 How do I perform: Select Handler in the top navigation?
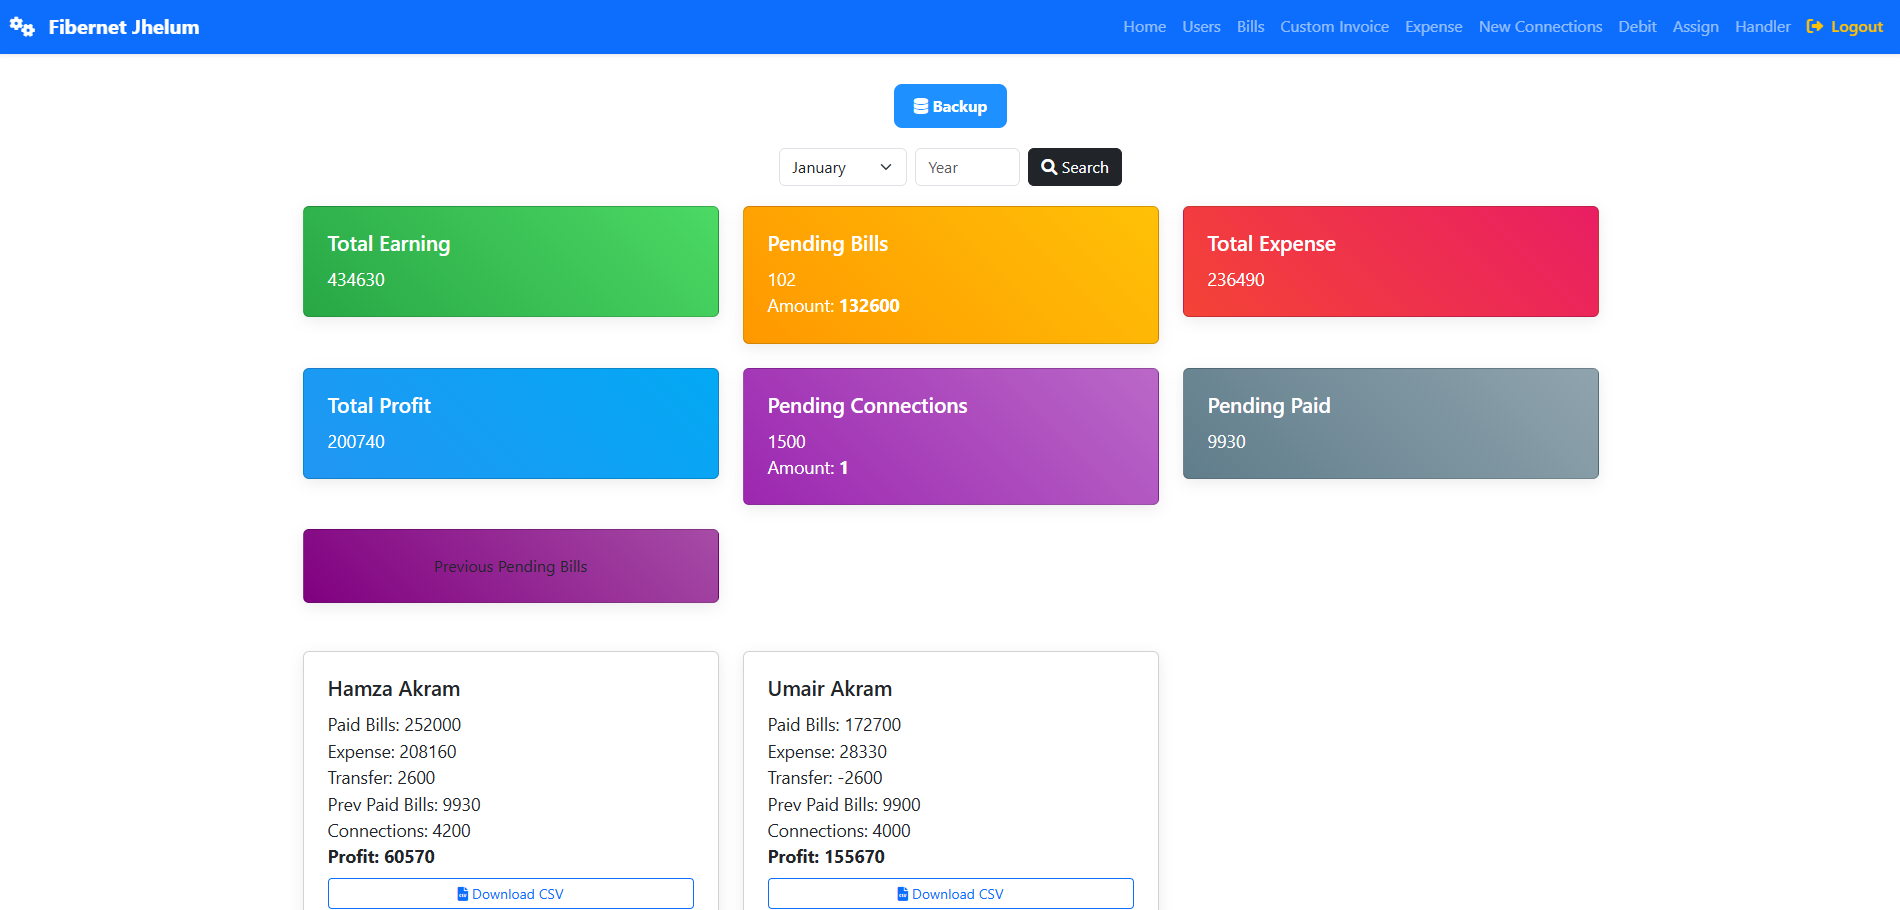[1762, 27]
